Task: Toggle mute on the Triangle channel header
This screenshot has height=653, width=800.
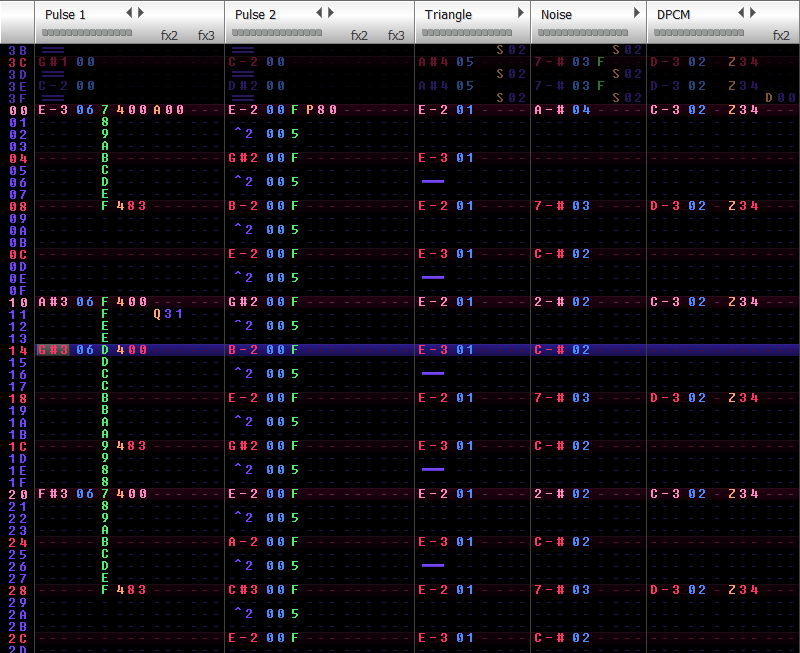Action: [x=448, y=15]
